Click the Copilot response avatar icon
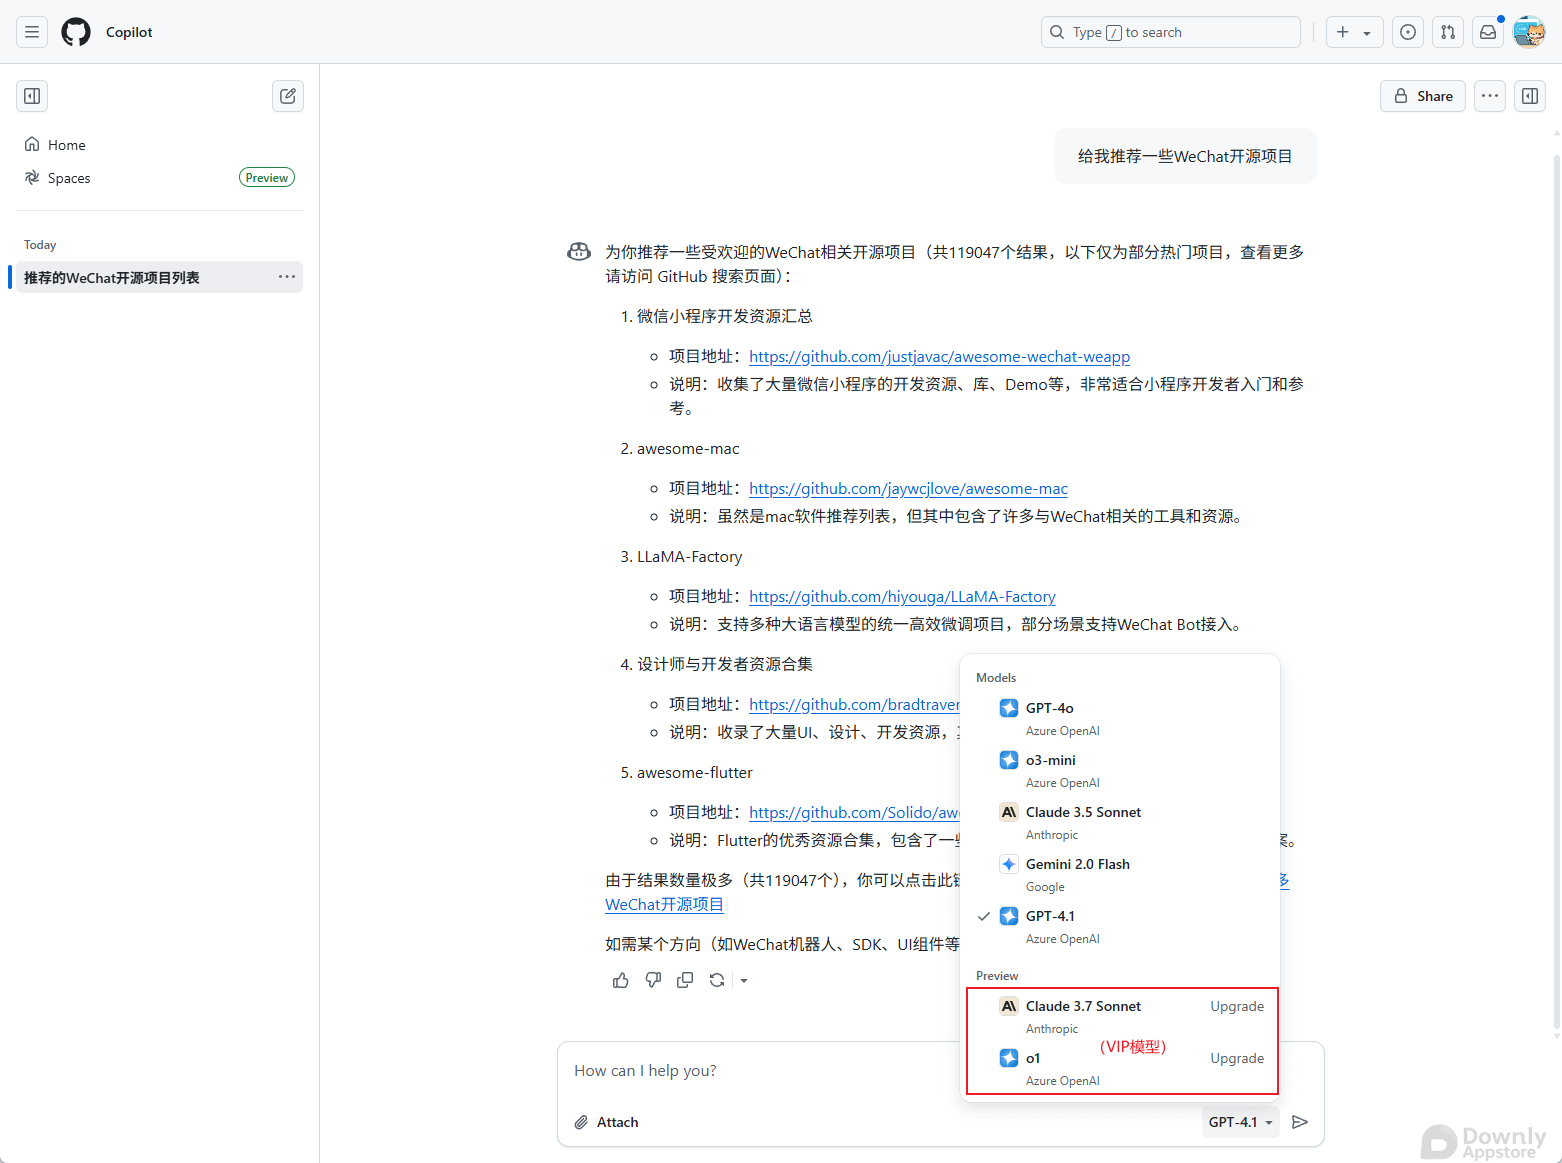Viewport: 1562px width, 1163px height. pyautogui.click(x=579, y=252)
